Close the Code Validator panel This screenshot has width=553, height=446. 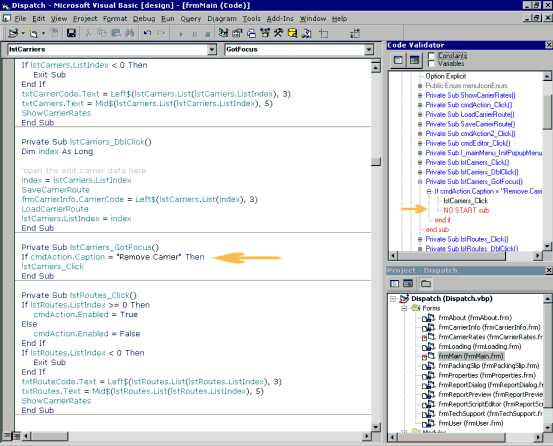pyautogui.click(x=548, y=45)
